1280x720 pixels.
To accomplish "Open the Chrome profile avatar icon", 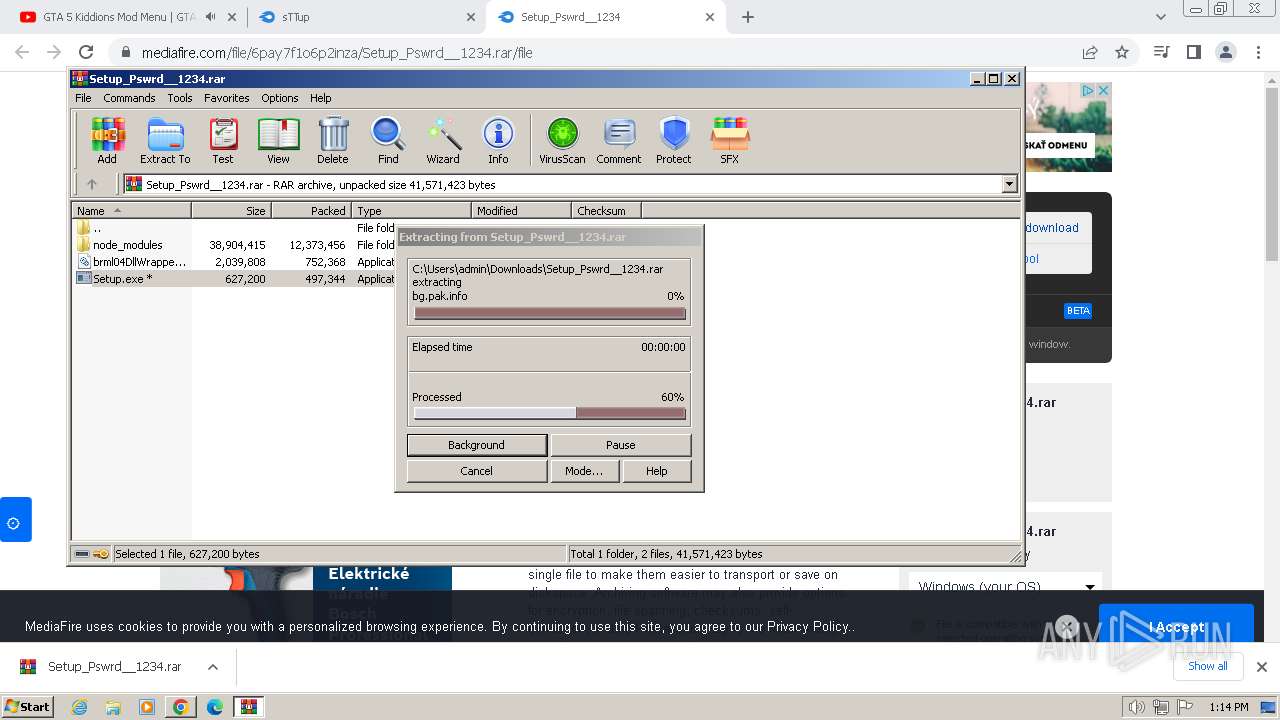I will tap(1226, 52).
